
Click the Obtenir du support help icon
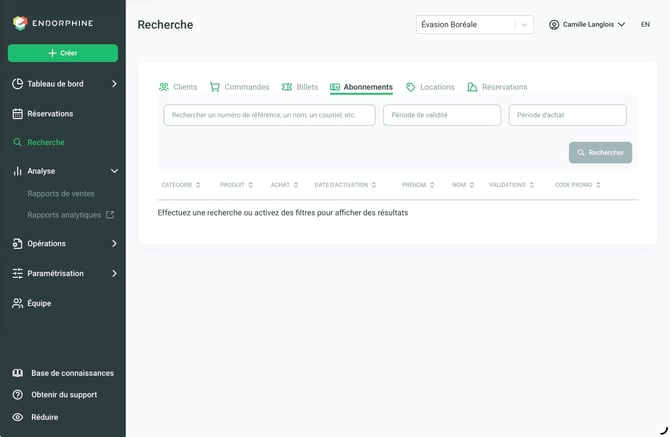18,395
